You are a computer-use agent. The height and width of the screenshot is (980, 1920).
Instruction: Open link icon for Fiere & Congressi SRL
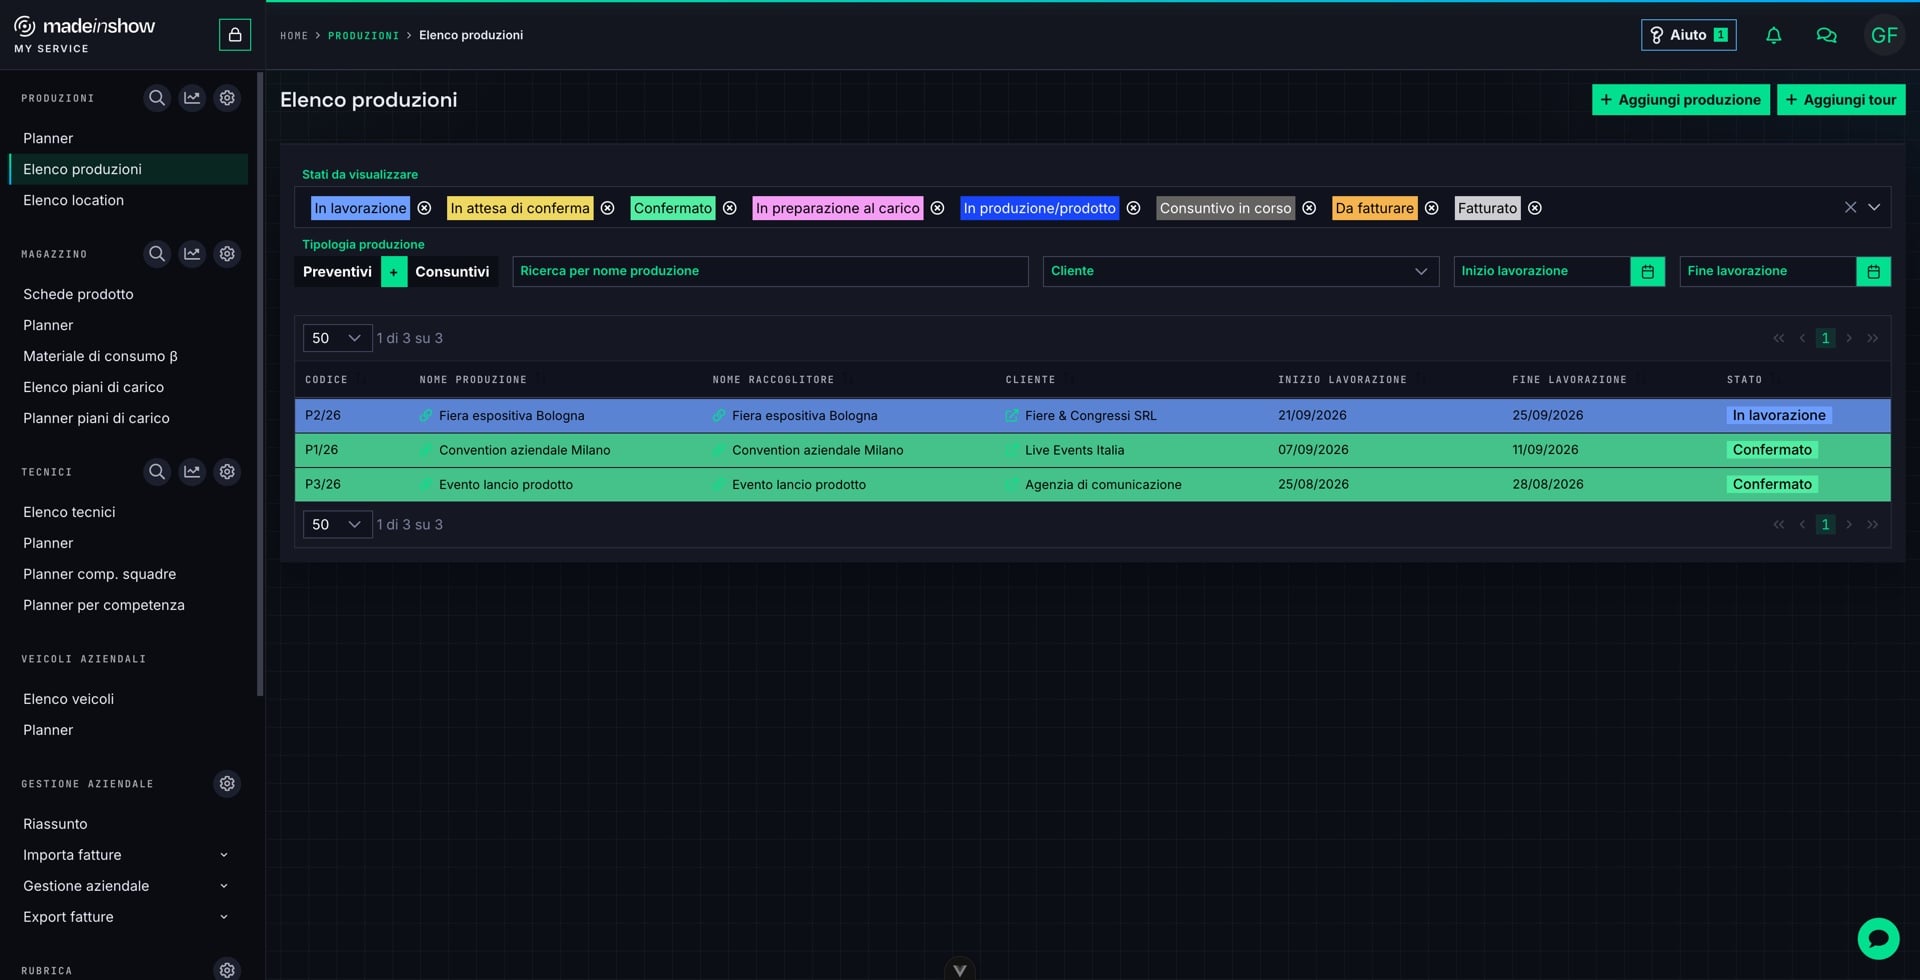point(1011,416)
